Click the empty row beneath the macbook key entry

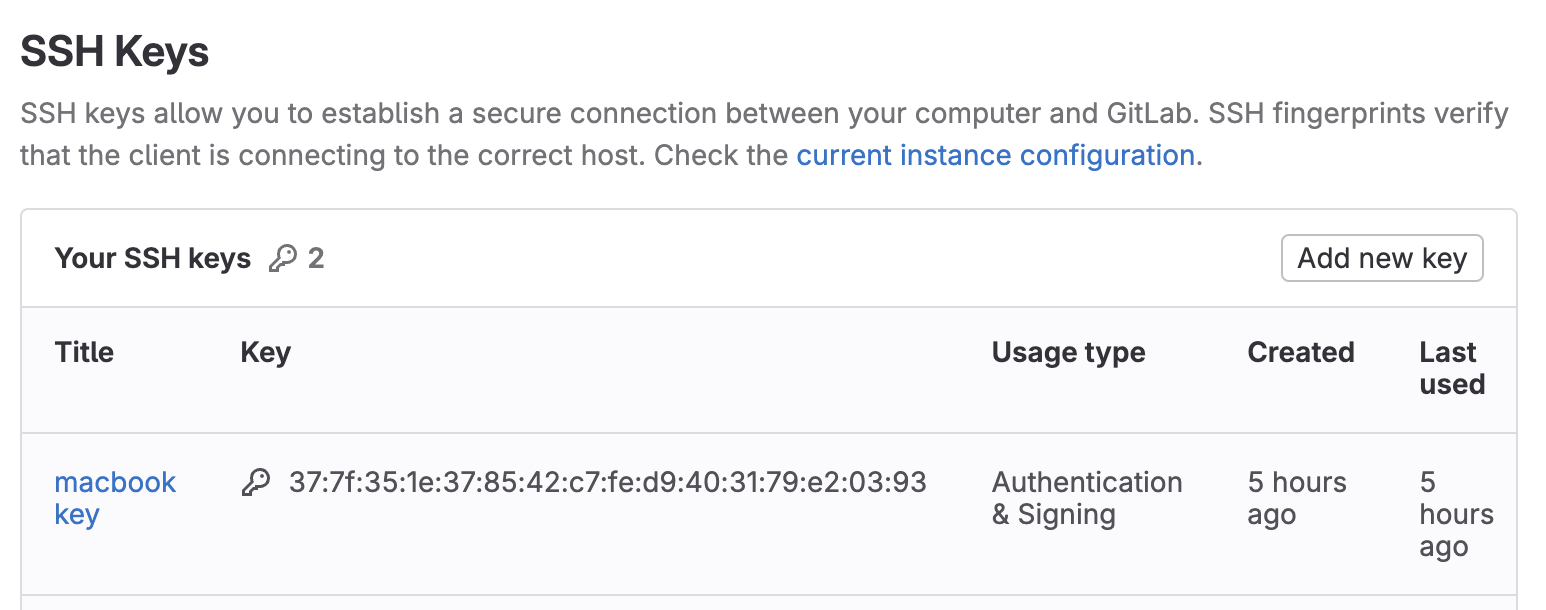768,603
